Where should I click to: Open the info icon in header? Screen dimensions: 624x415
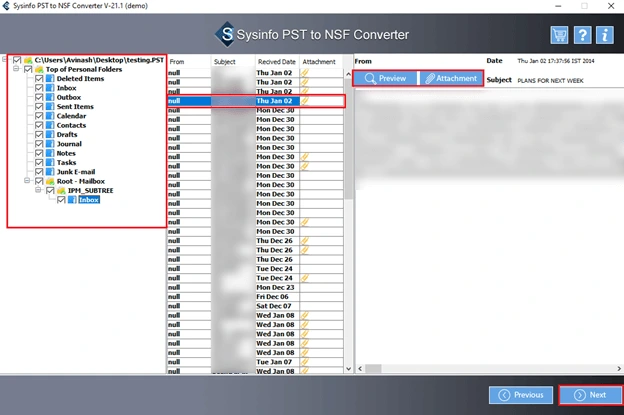click(605, 35)
